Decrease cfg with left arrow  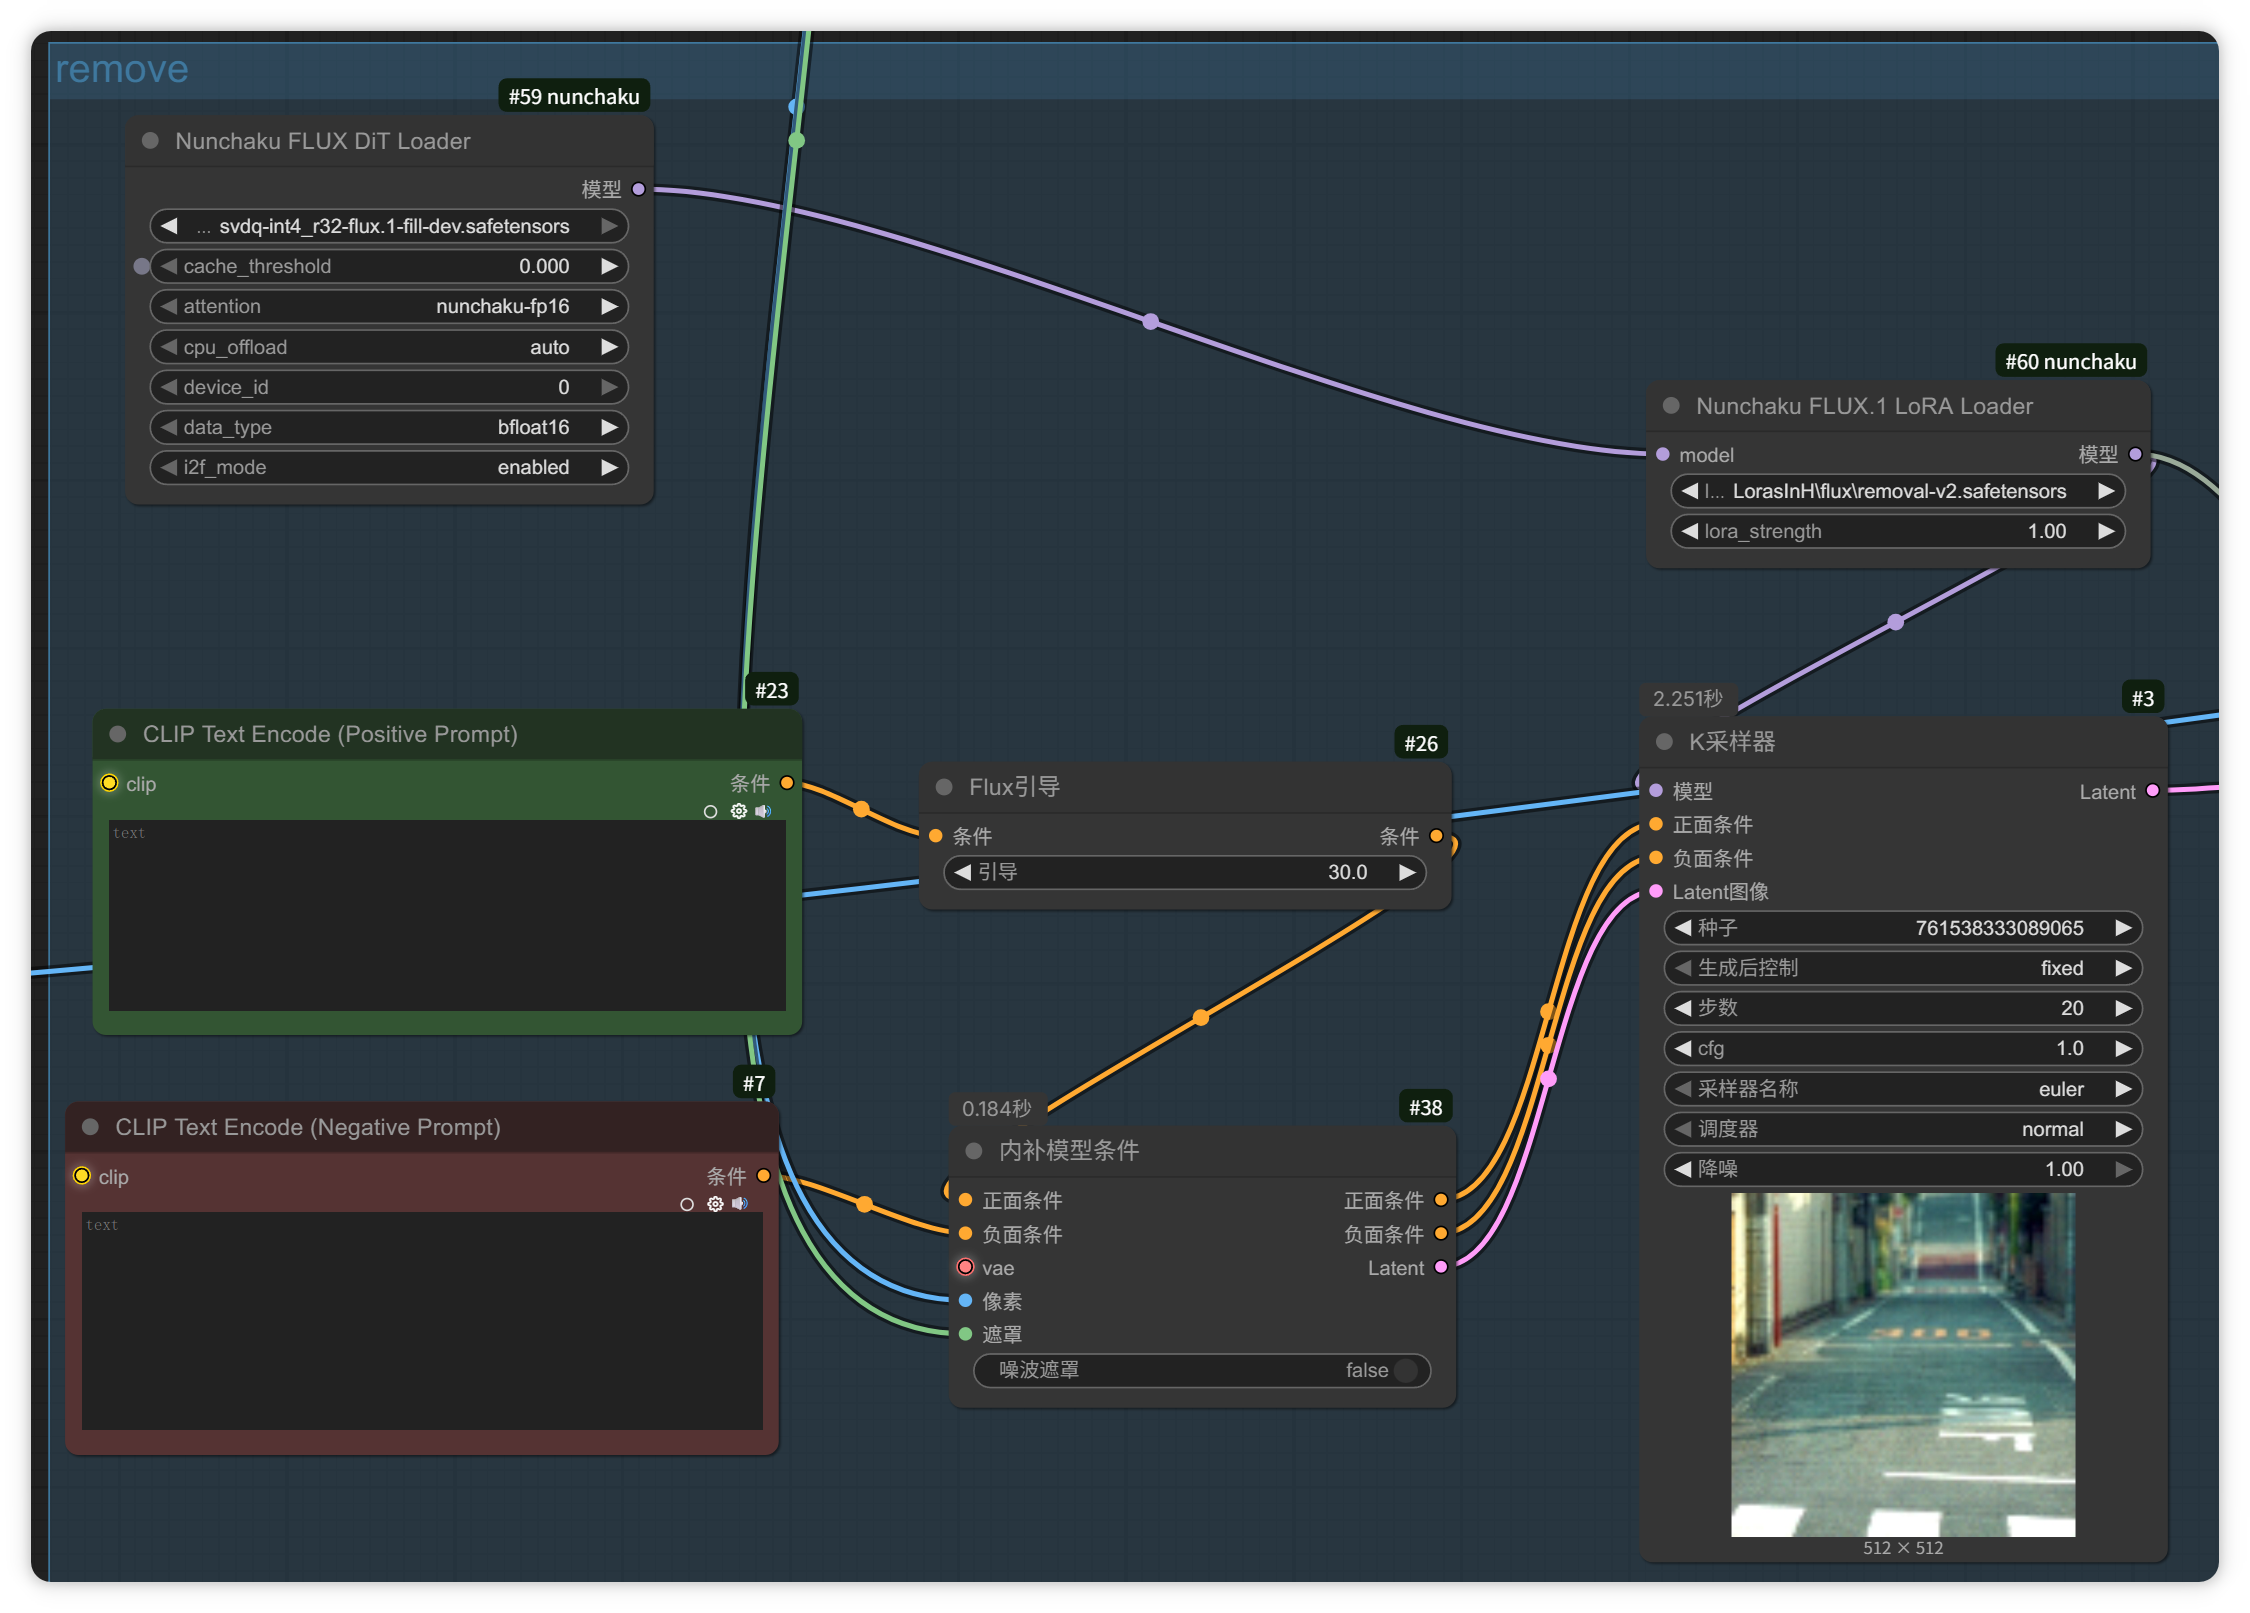1684,1048
